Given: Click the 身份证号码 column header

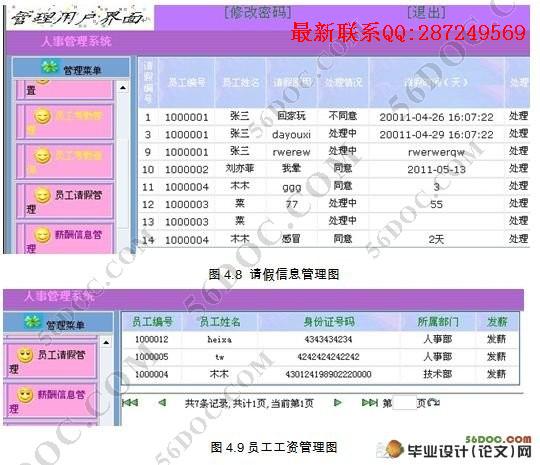Looking at the screenshot, I should pos(329,322).
